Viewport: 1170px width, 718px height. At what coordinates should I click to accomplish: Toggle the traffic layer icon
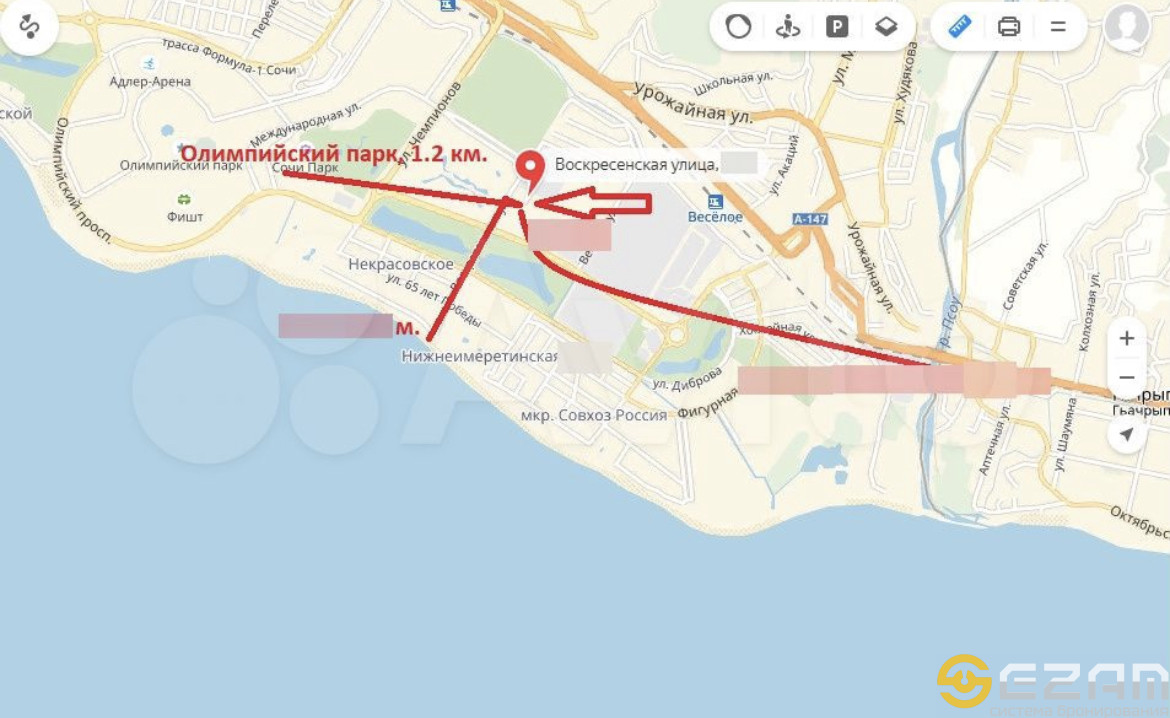[738, 27]
